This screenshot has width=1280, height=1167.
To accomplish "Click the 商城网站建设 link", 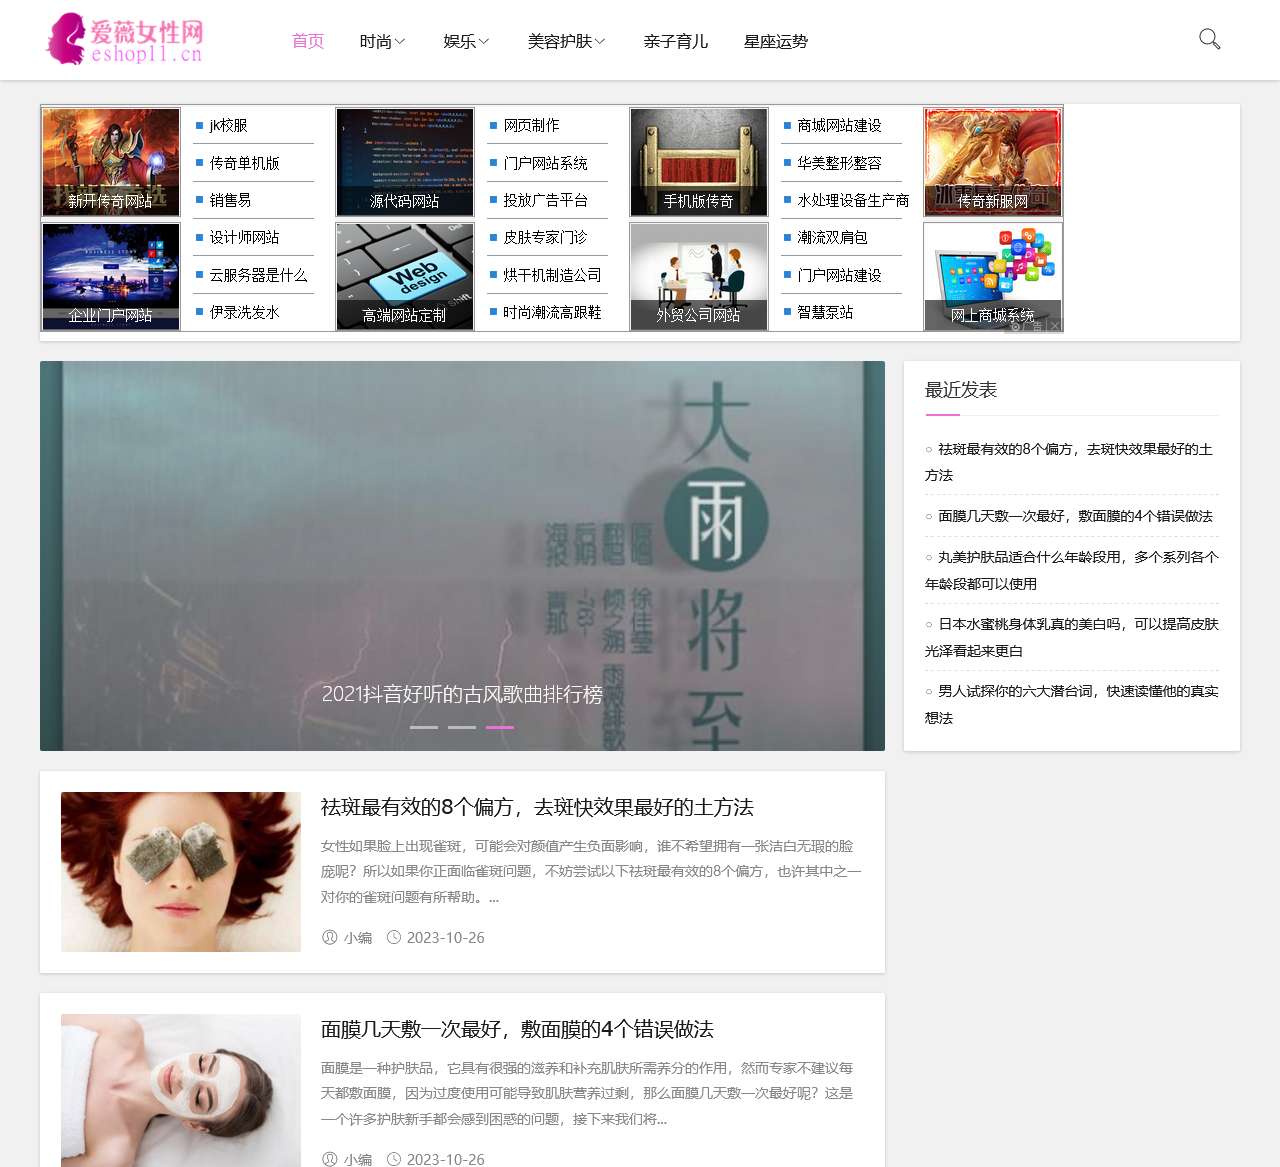I will [839, 125].
